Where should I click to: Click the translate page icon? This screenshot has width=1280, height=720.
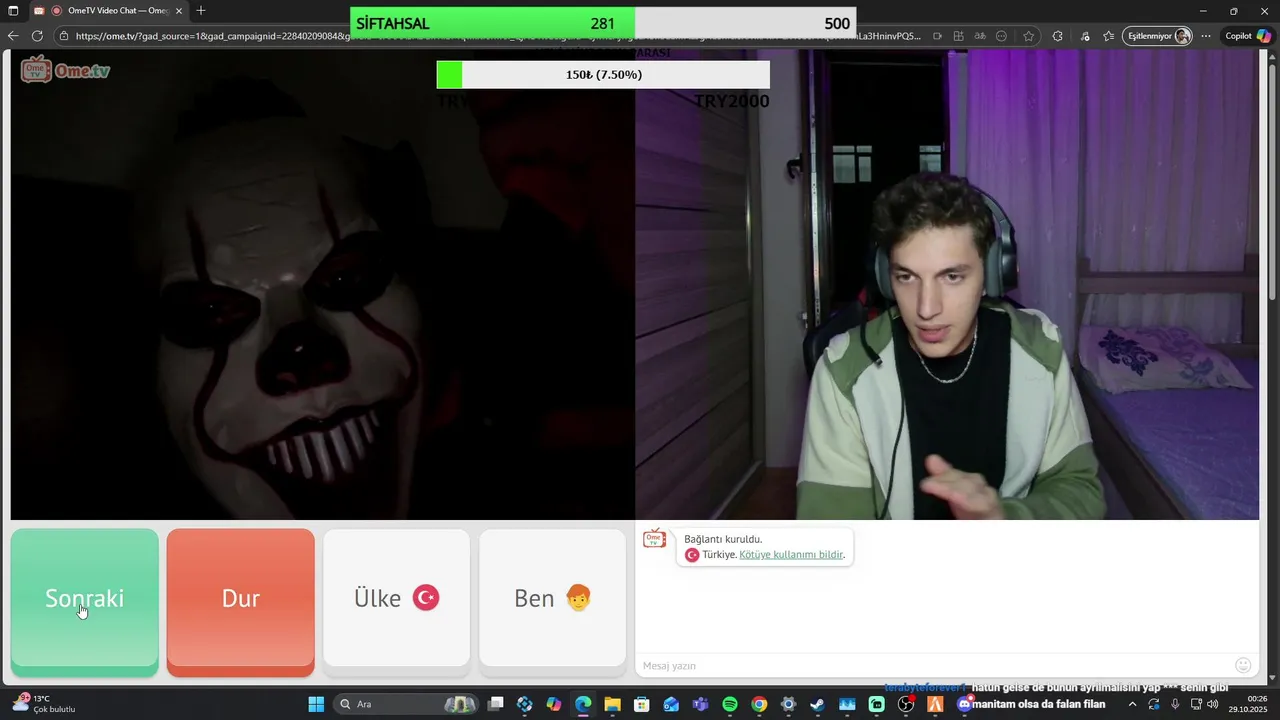(980, 36)
